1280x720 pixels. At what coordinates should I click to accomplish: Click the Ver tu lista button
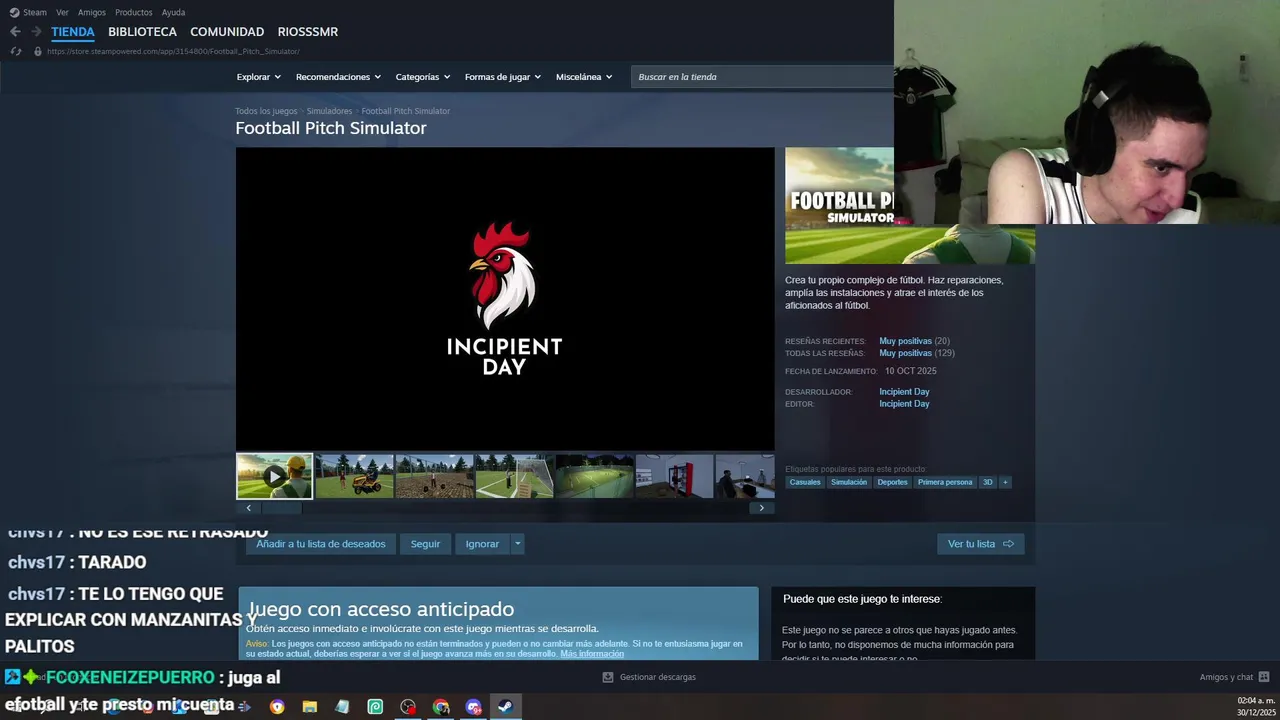[x=980, y=544]
